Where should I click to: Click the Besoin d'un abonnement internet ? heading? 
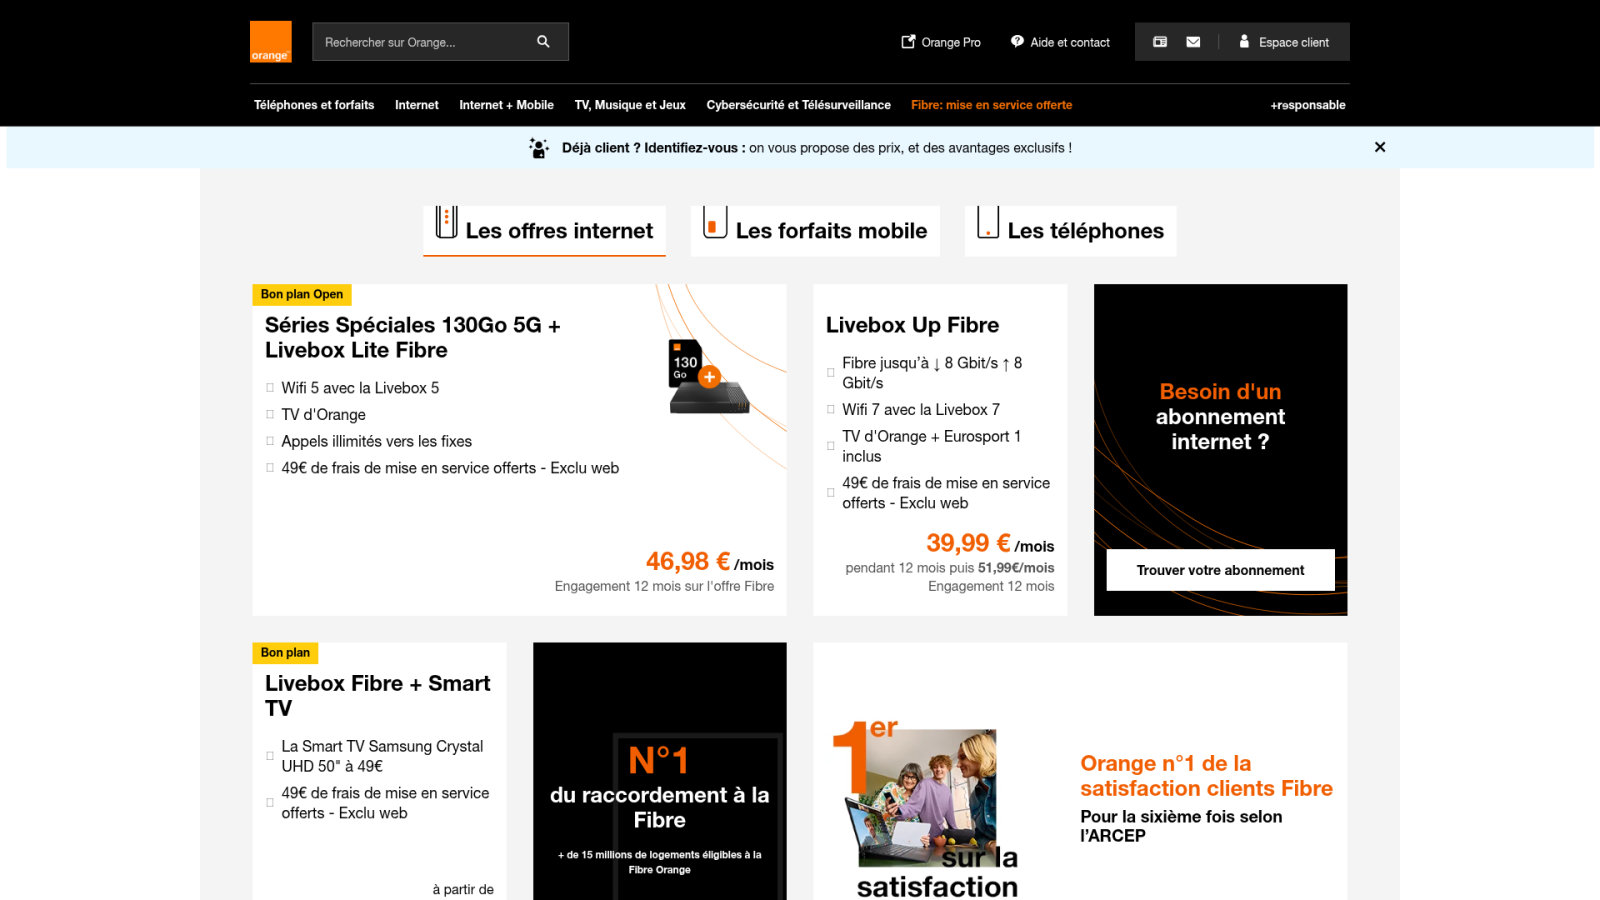1220,417
